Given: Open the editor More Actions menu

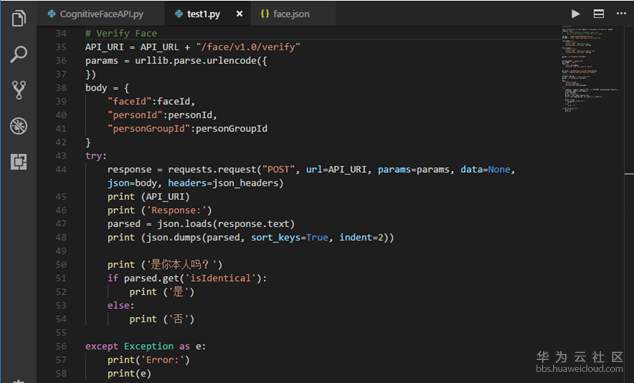Looking at the screenshot, I should (x=621, y=13).
